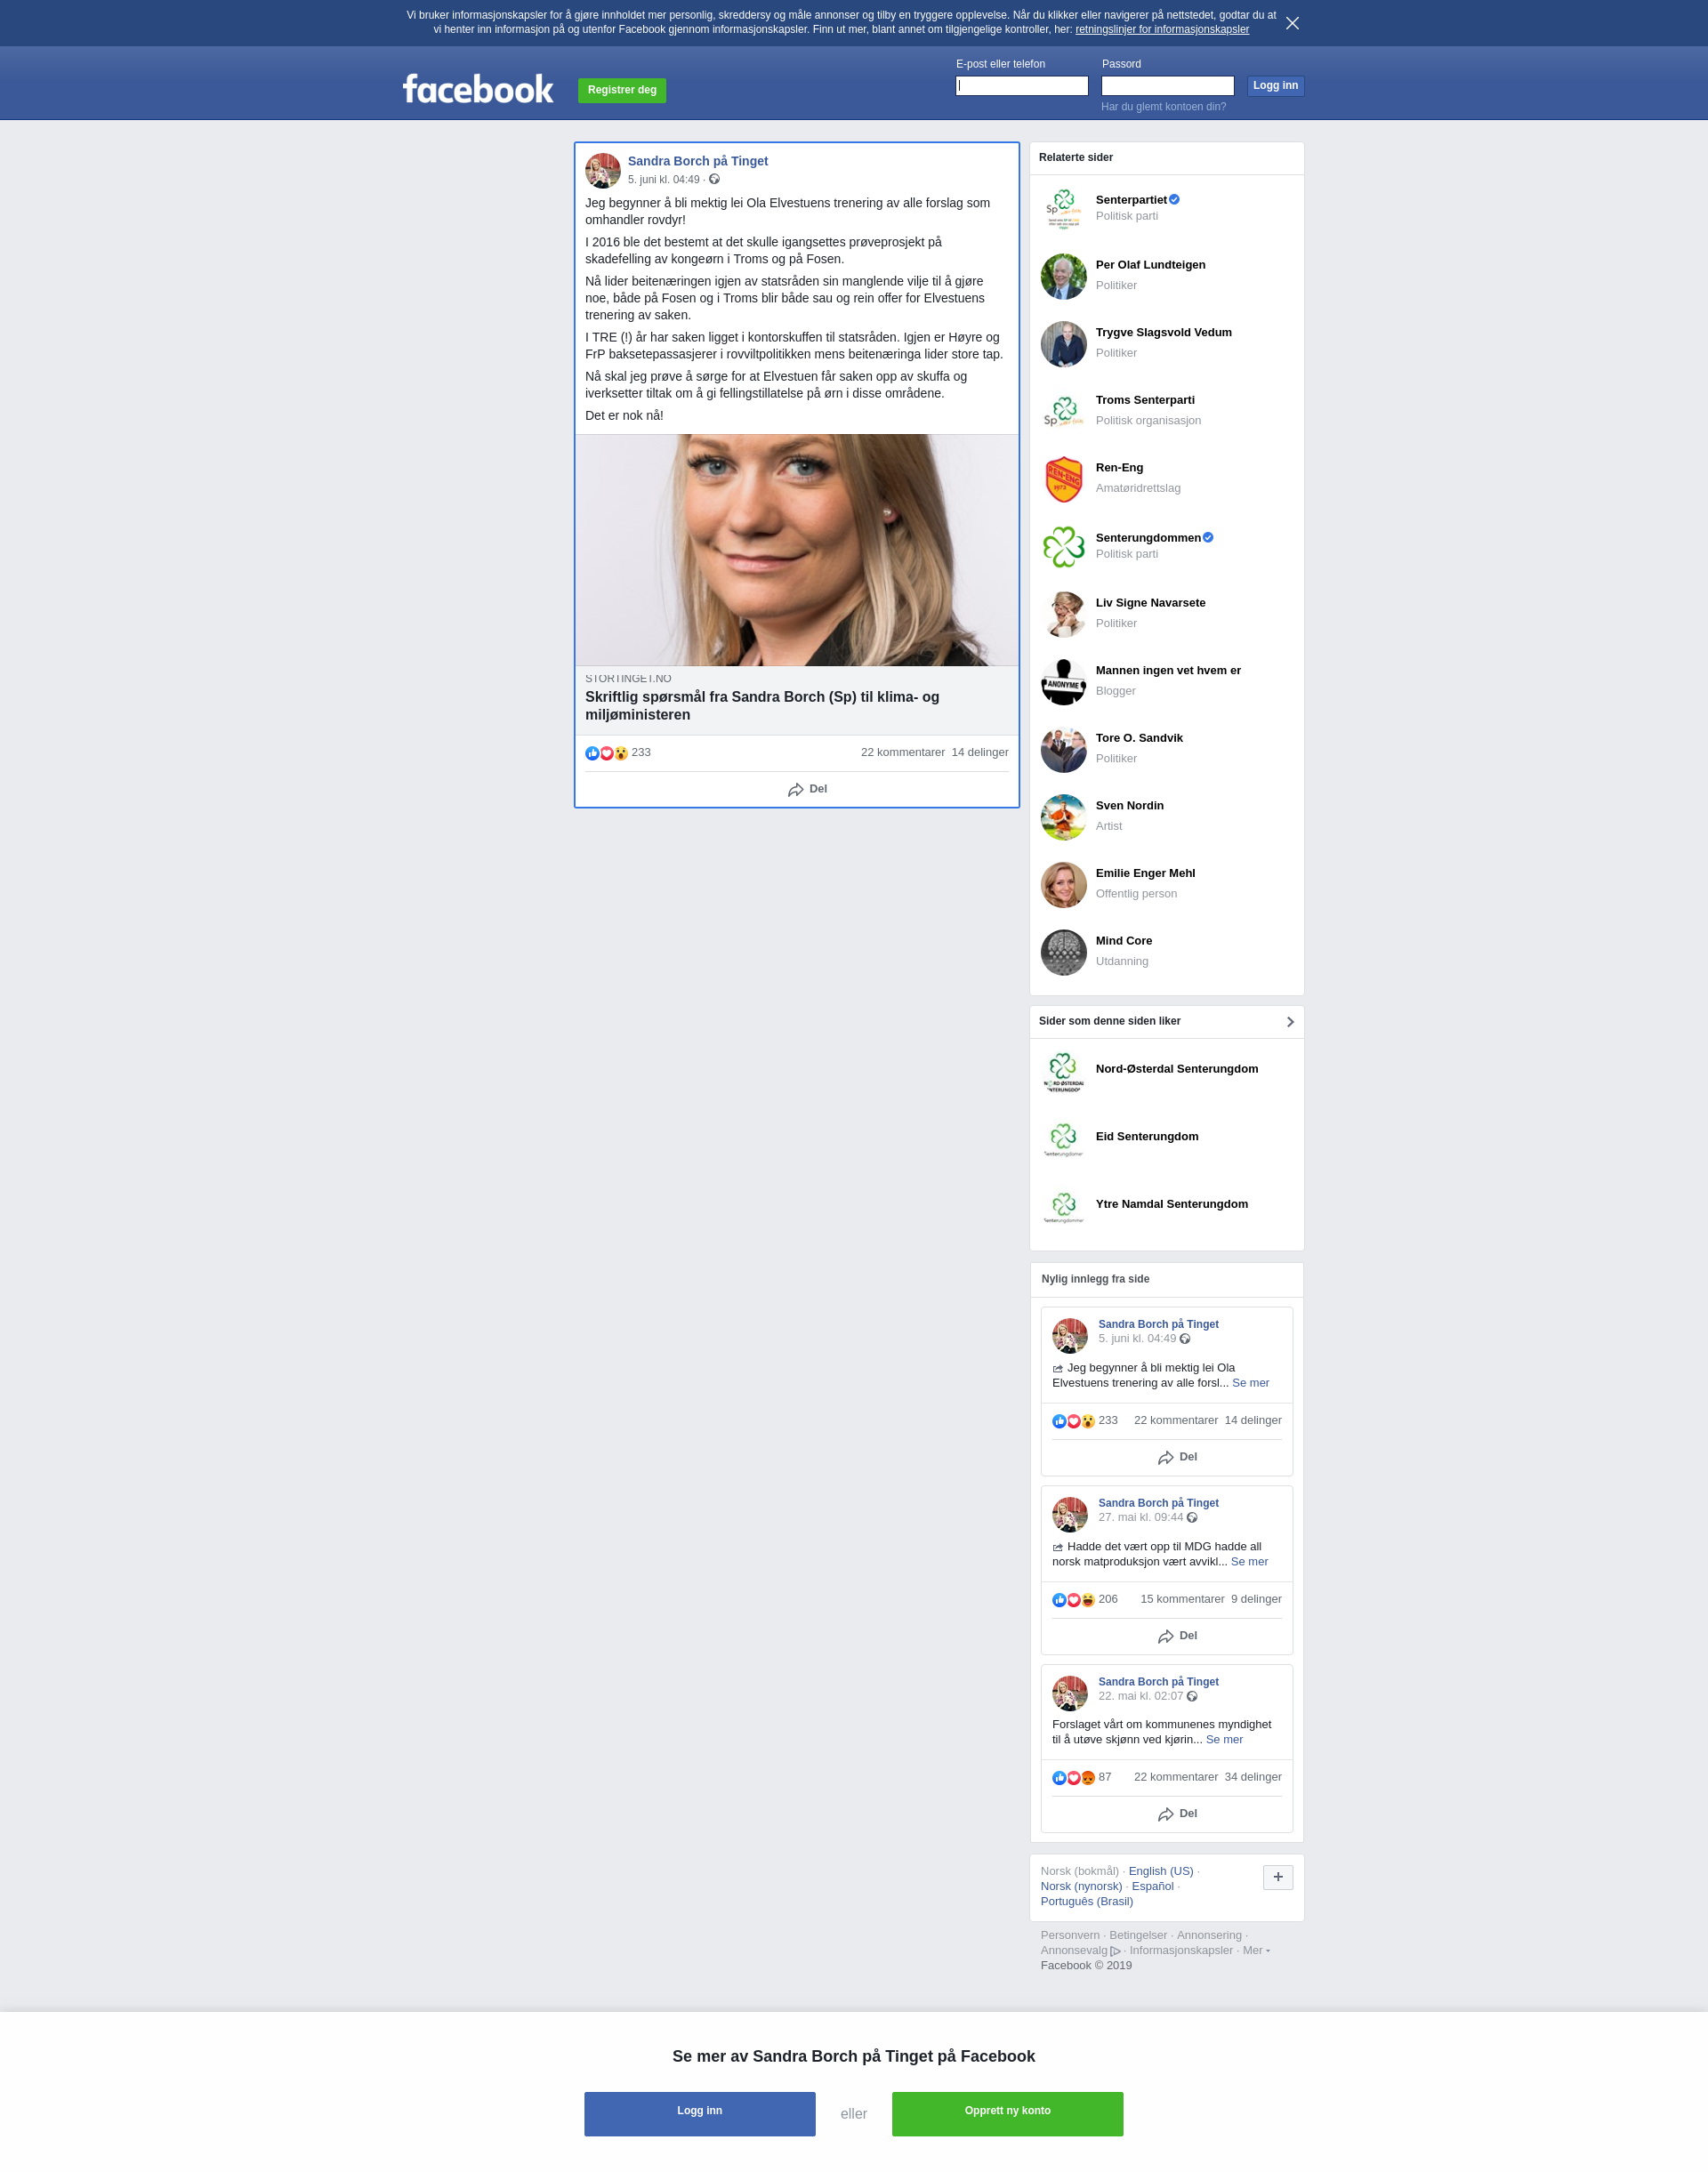Click the Registrer deg button
The width and height of the screenshot is (1708, 2172).
point(622,90)
